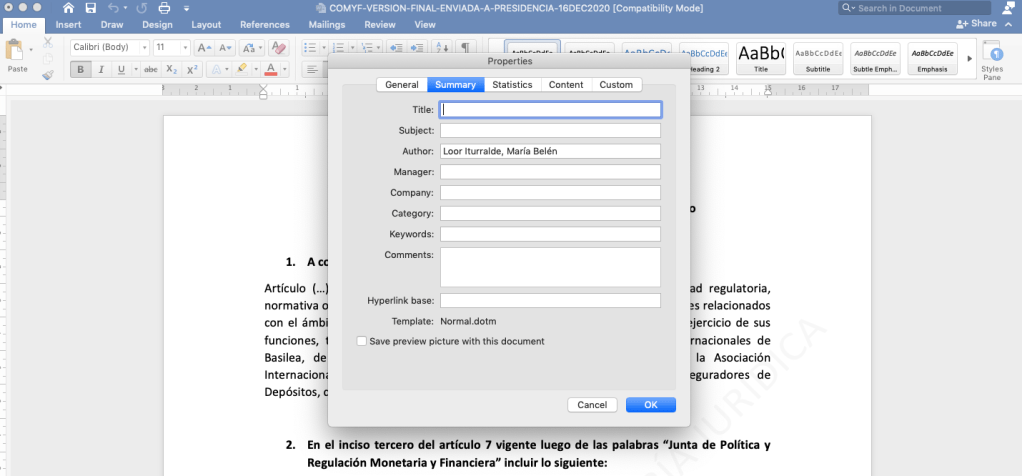Click the Save icon in the title bar

coord(90,8)
